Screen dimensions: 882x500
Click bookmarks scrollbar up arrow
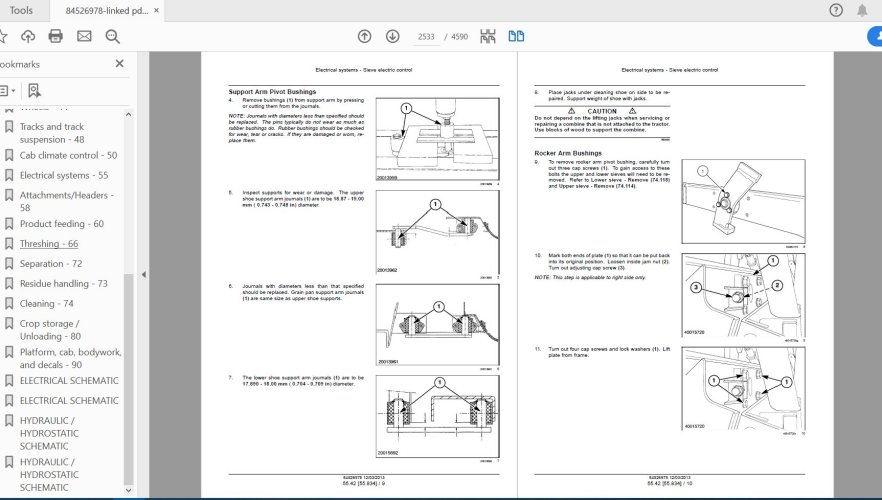tap(128, 115)
